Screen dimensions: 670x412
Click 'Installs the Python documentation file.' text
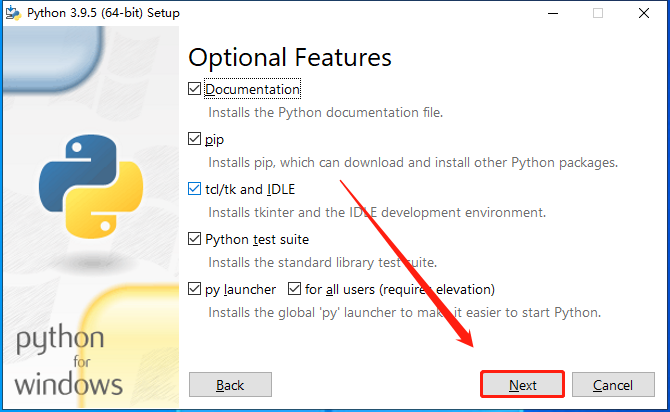point(326,112)
